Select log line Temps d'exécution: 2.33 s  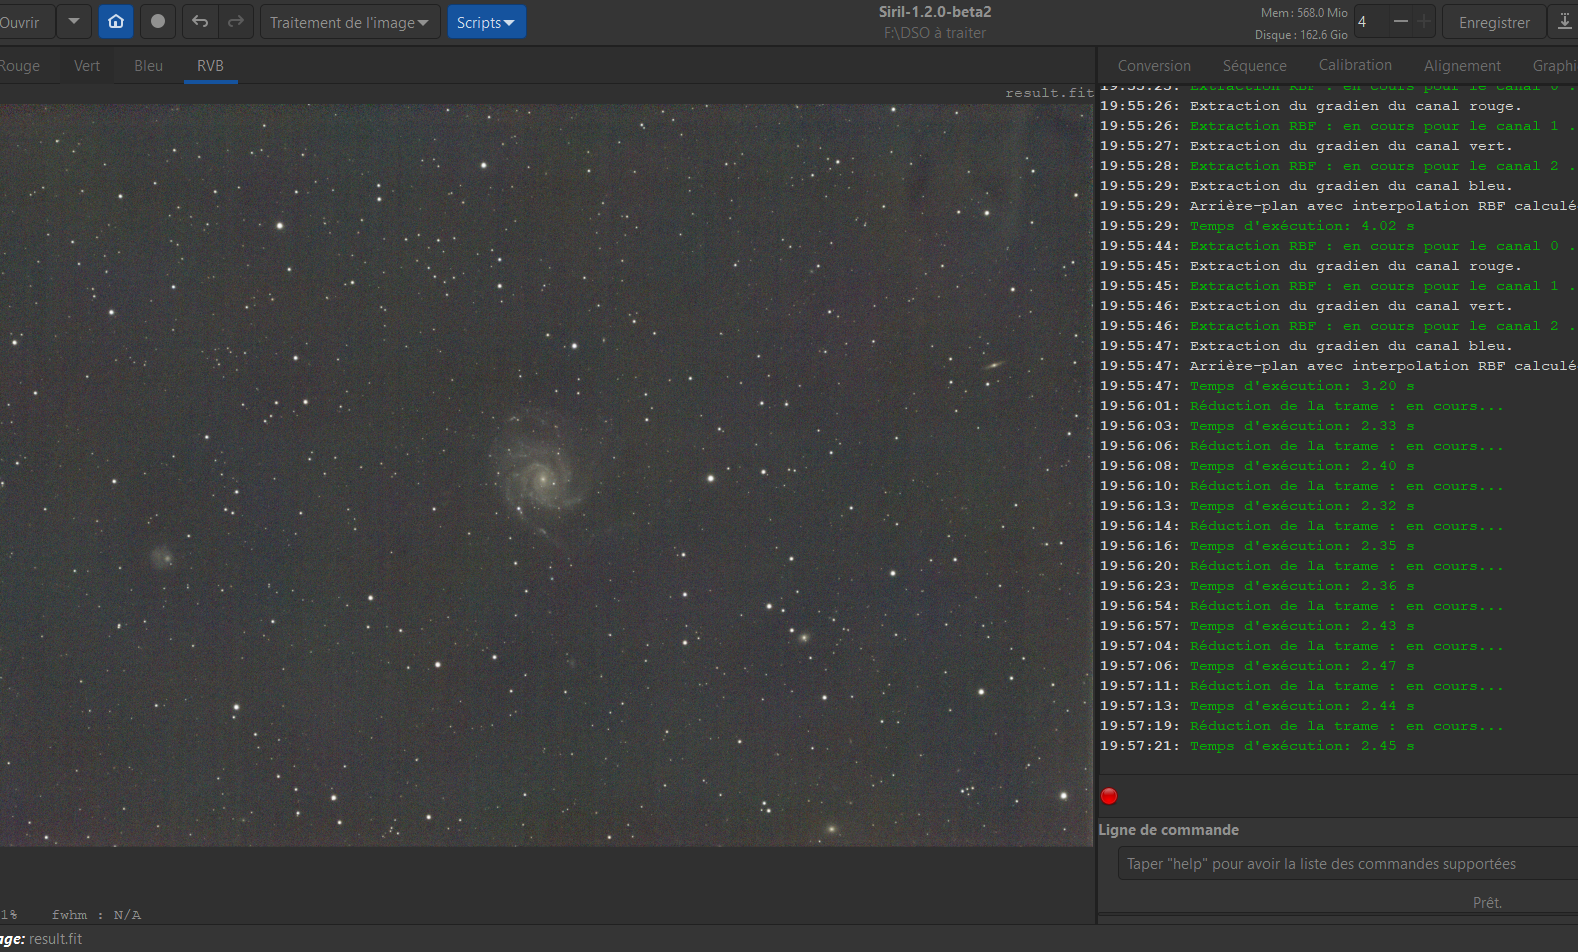(x=1257, y=426)
